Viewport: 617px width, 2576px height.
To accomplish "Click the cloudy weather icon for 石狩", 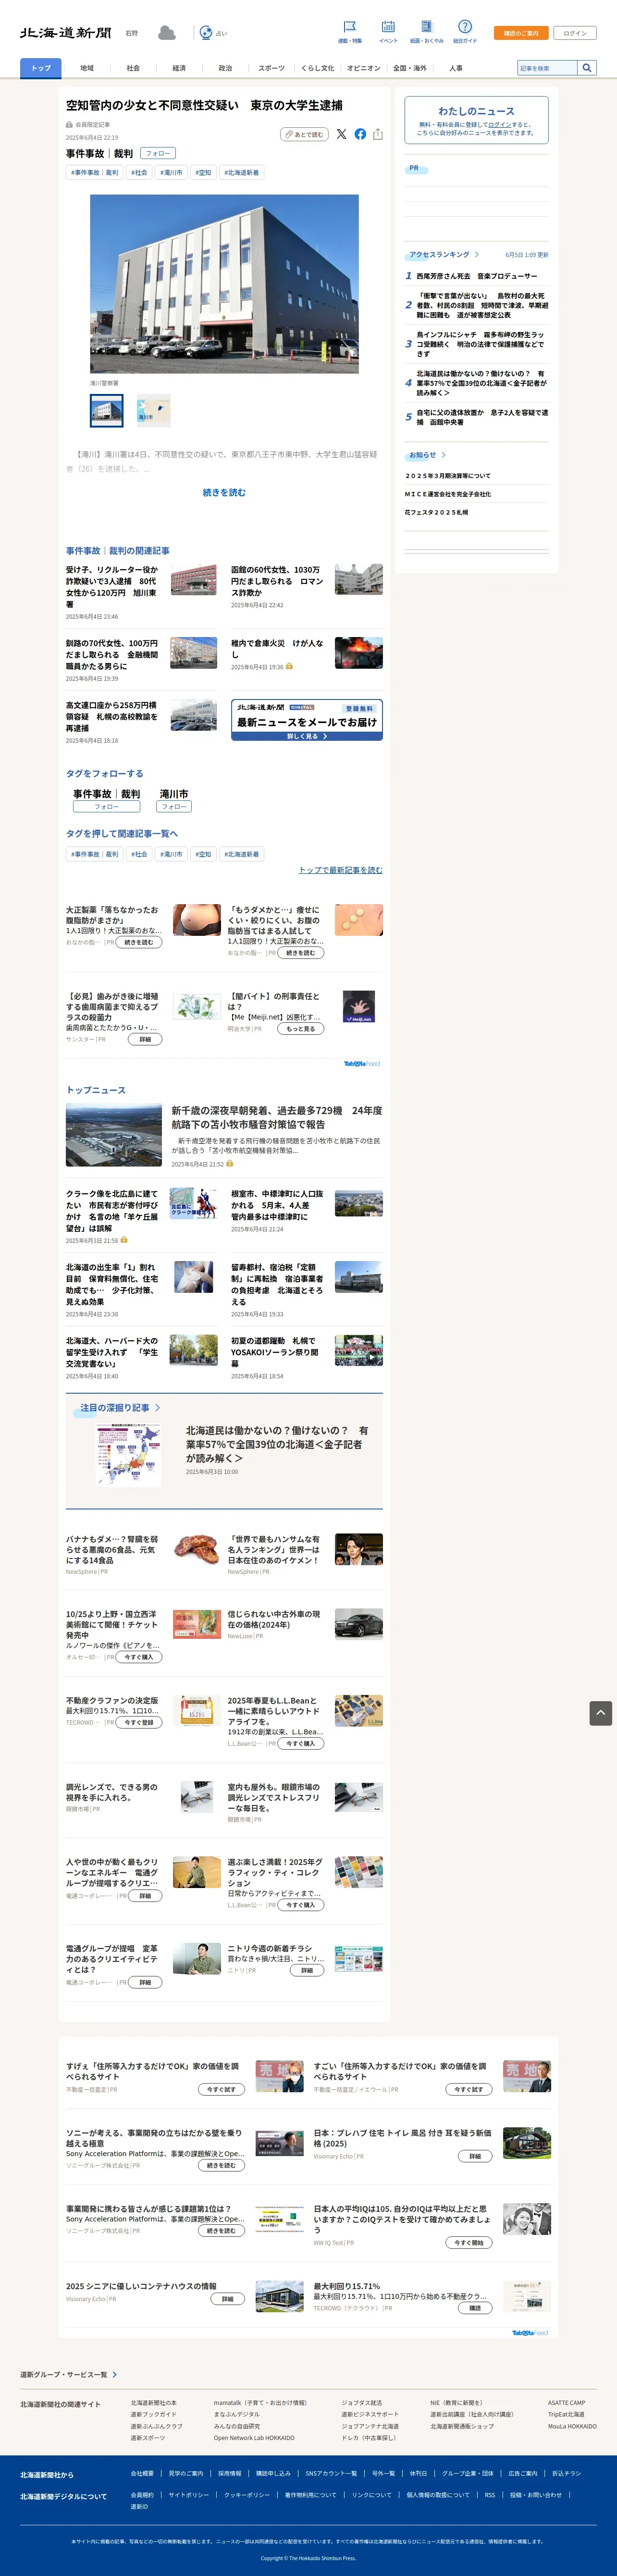I will click(167, 33).
